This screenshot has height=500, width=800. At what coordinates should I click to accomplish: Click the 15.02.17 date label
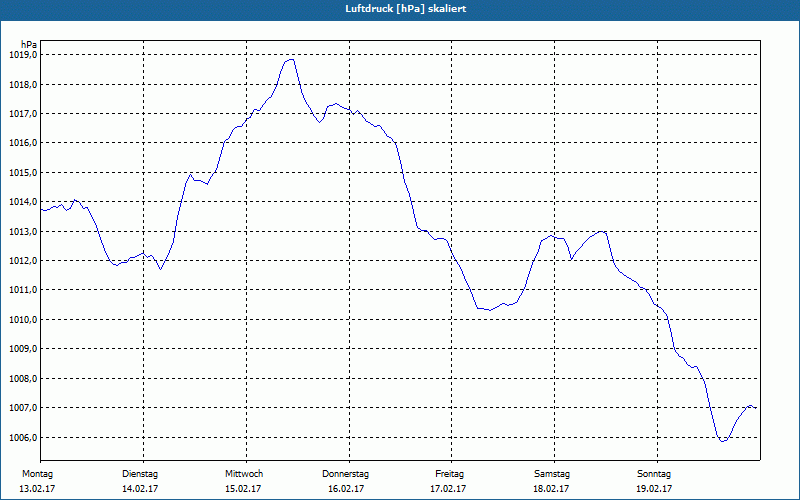[243, 489]
